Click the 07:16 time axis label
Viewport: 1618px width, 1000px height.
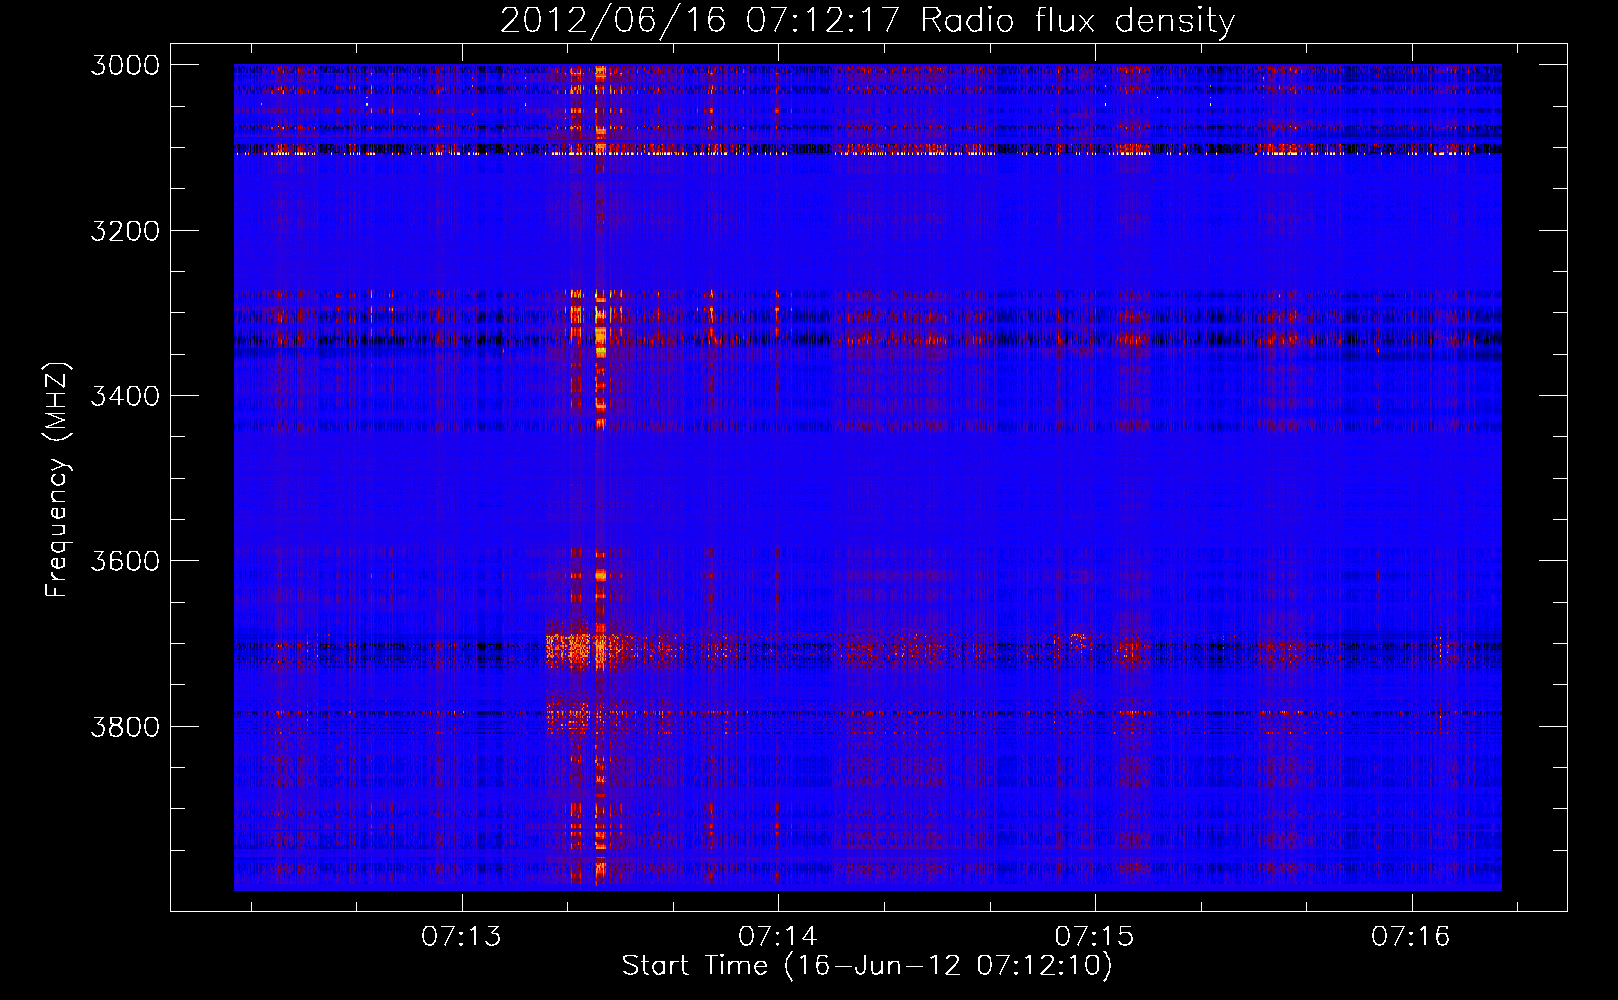[1411, 937]
